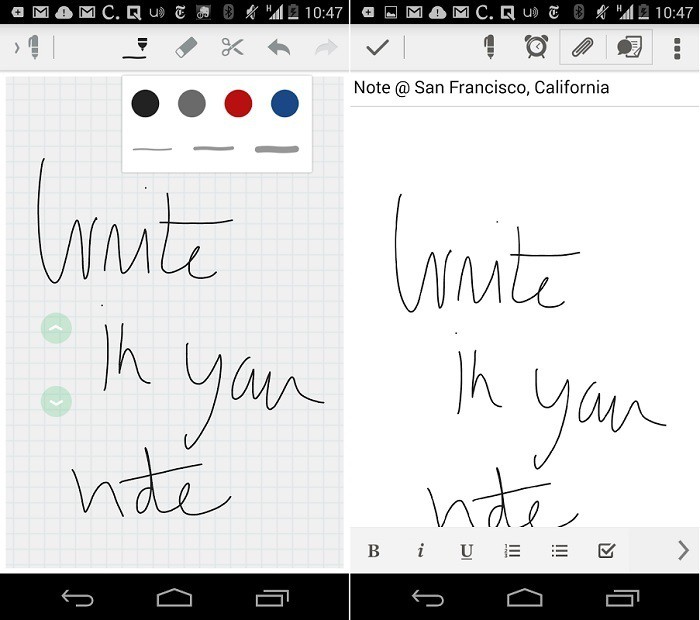Insert a numbered list
Screen dimensions: 700x620
(512, 551)
